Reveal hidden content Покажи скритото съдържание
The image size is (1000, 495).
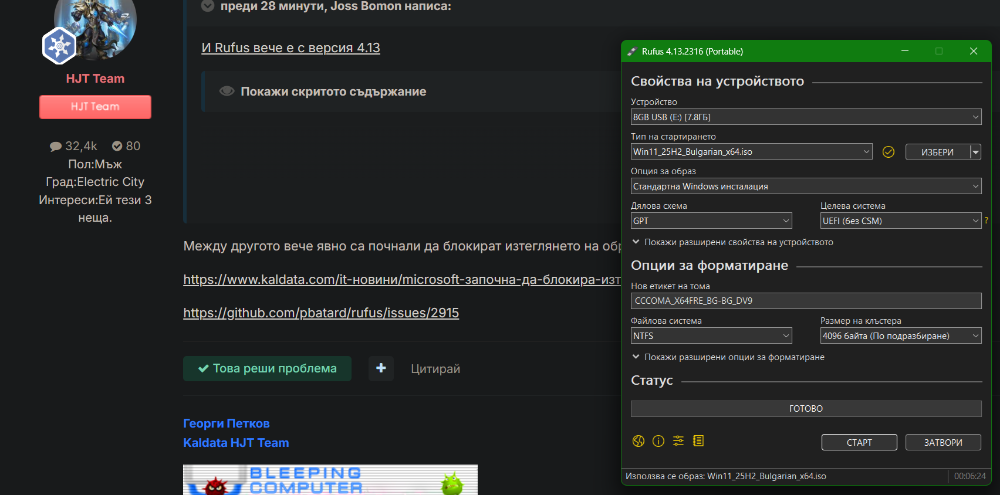pyautogui.click(x=333, y=91)
